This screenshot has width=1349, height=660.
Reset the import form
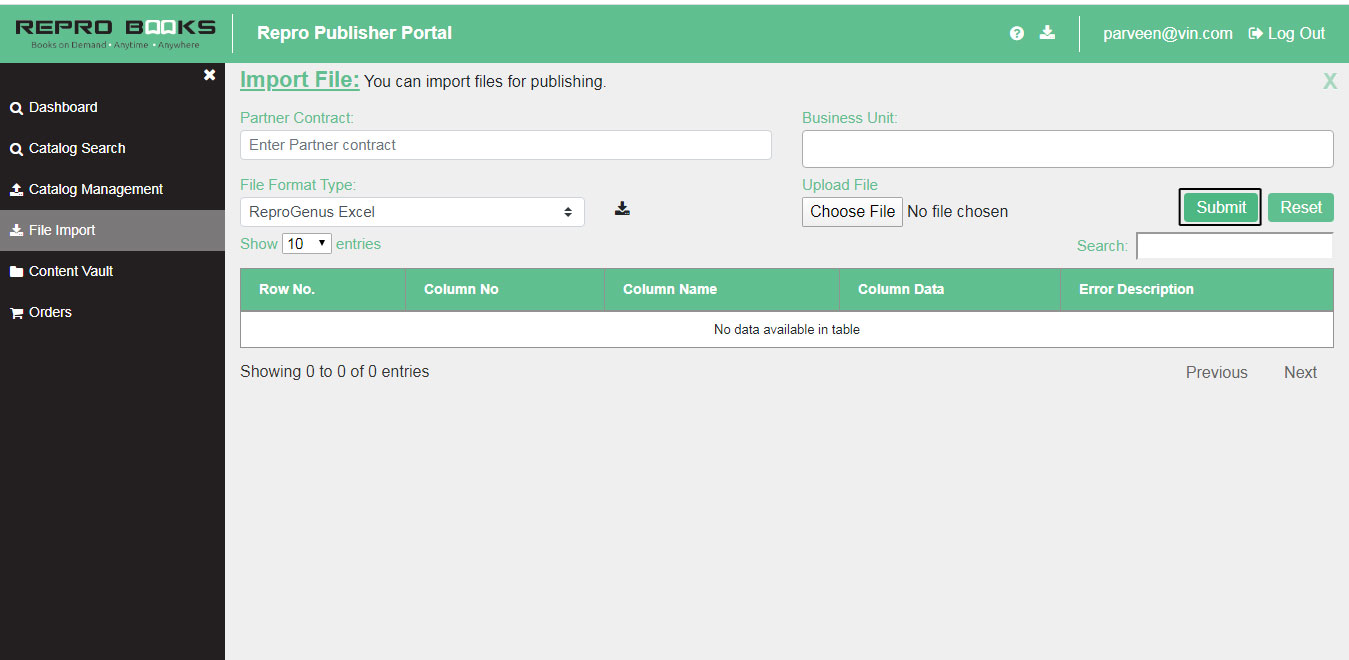click(x=1300, y=207)
